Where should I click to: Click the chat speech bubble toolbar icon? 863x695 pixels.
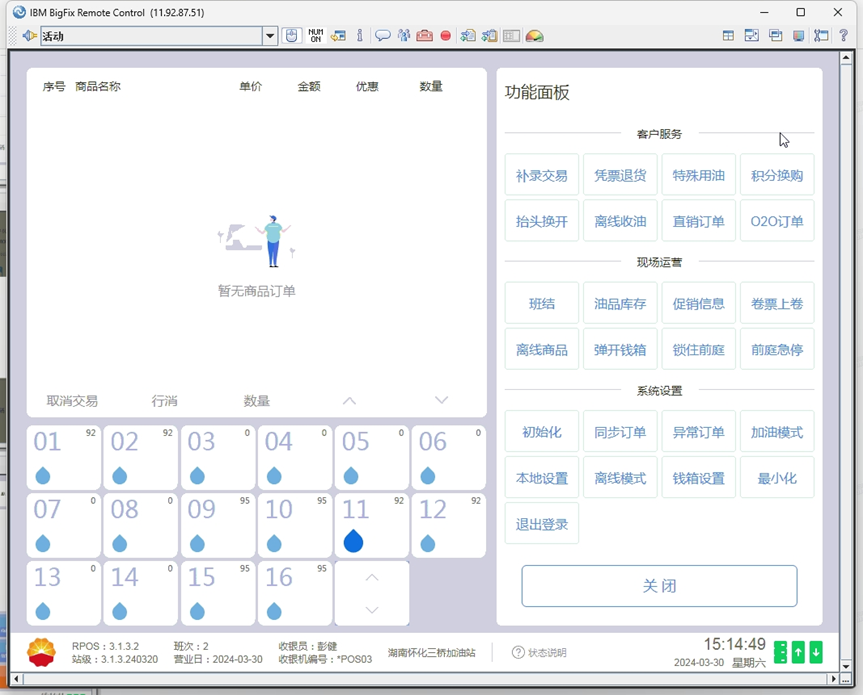point(382,36)
